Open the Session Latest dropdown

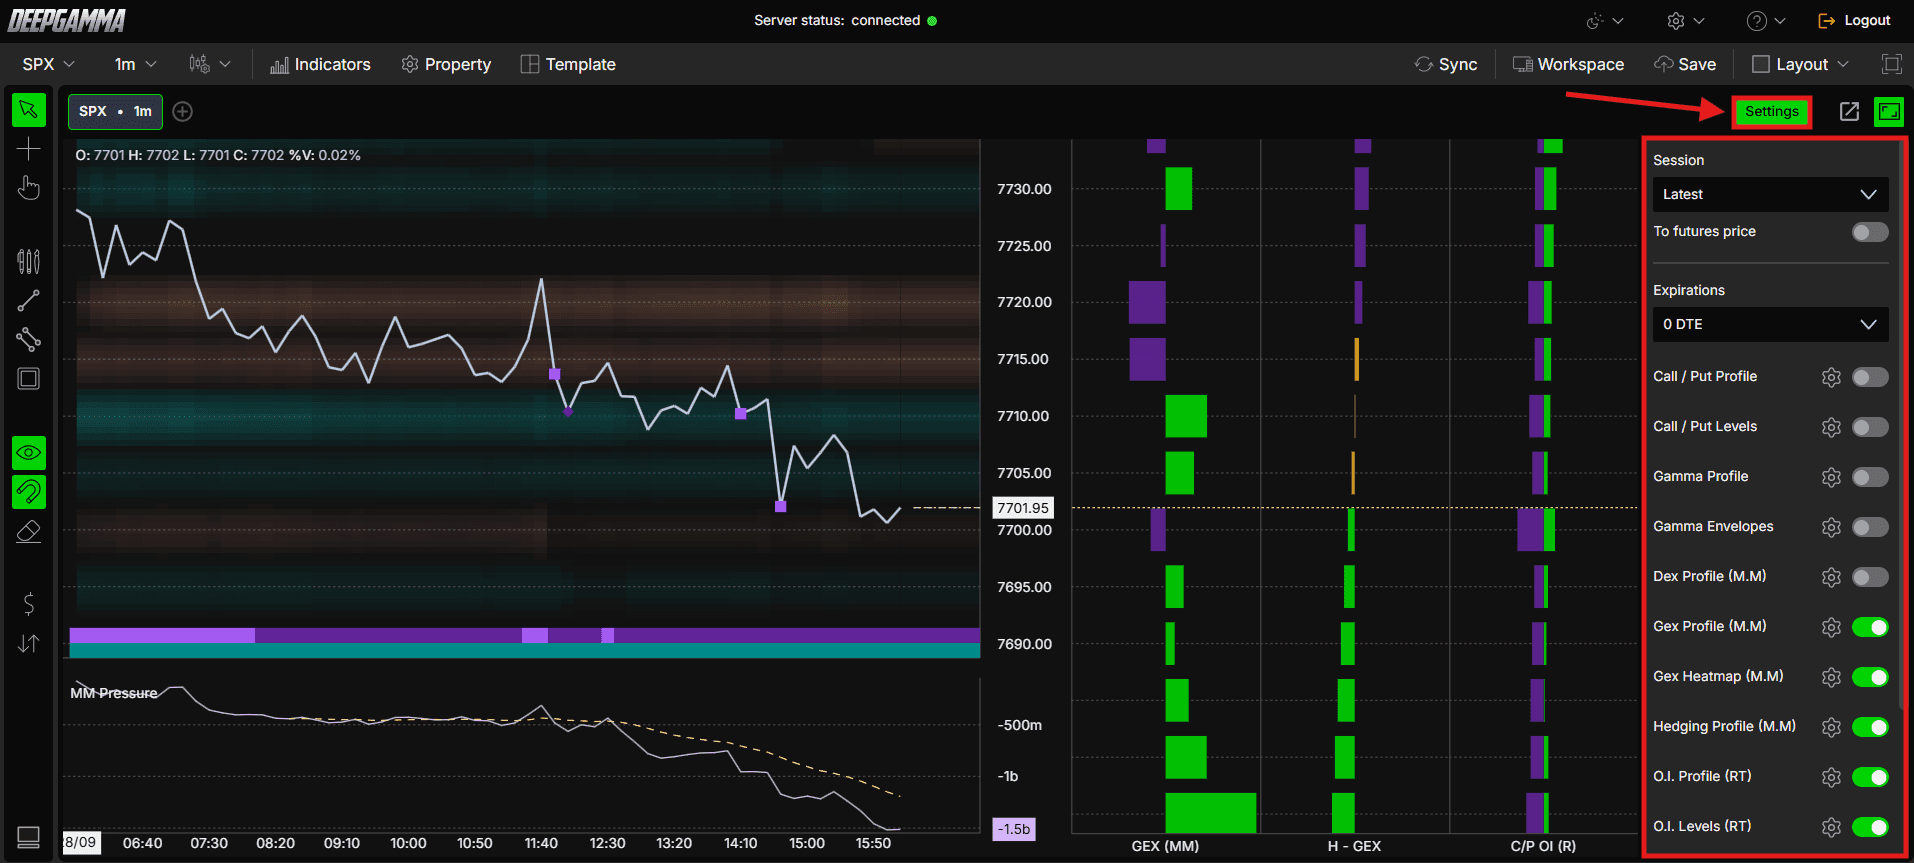click(1770, 194)
